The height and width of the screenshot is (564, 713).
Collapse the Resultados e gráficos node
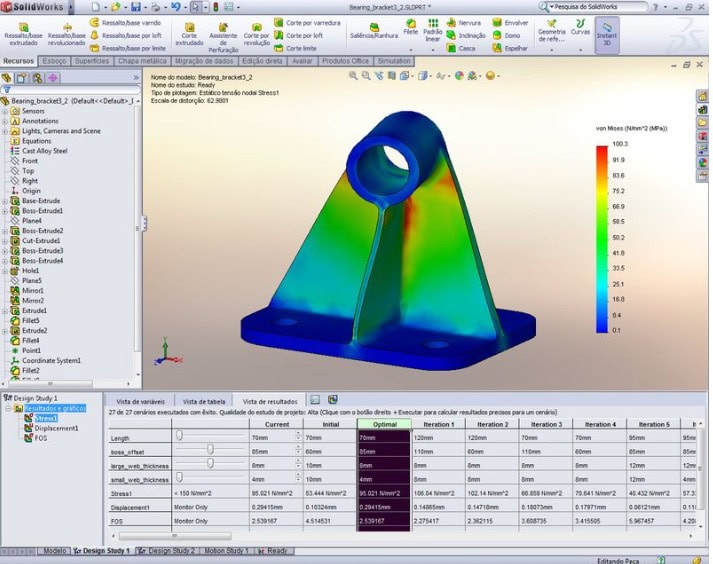pos(7,408)
